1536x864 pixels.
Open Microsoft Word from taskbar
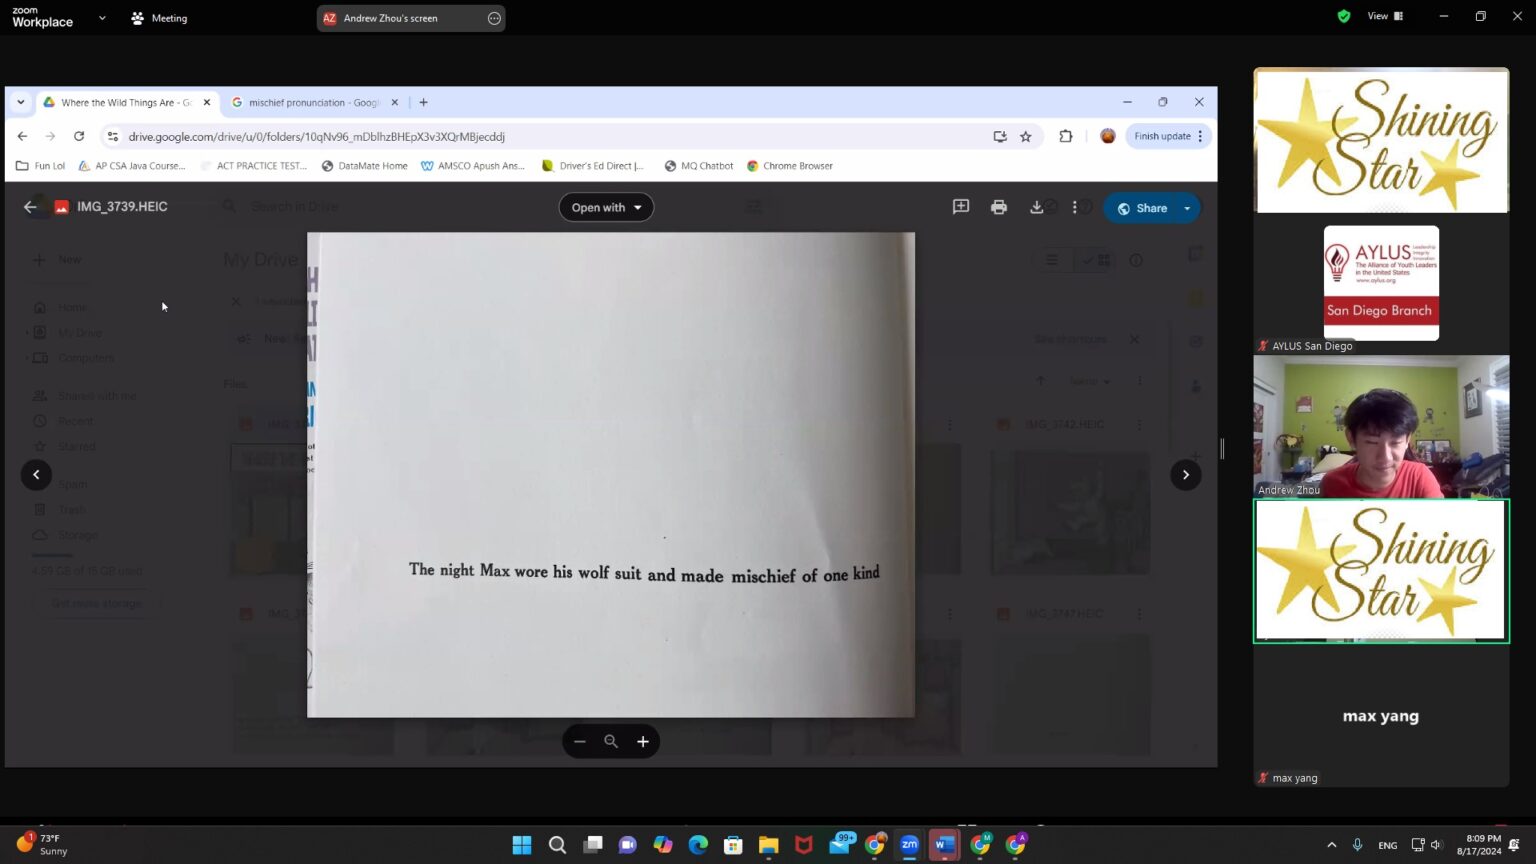[x=944, y=845]
